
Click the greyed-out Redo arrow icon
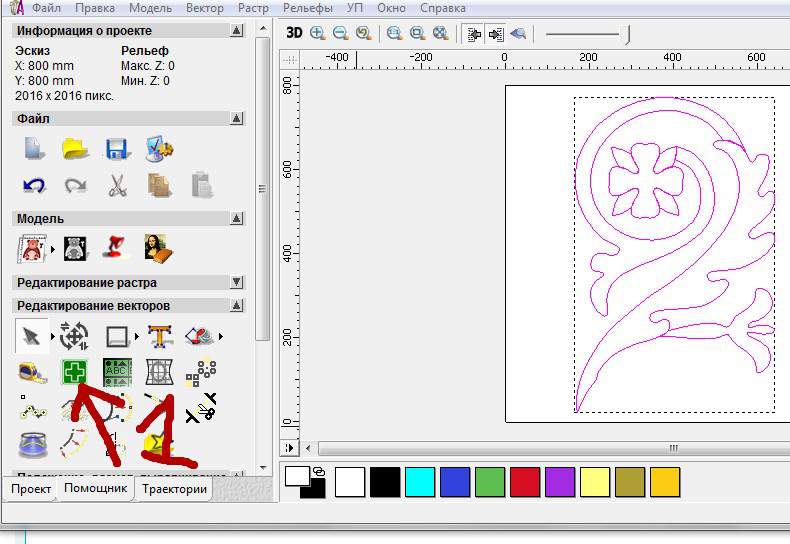tap(76, 186)
